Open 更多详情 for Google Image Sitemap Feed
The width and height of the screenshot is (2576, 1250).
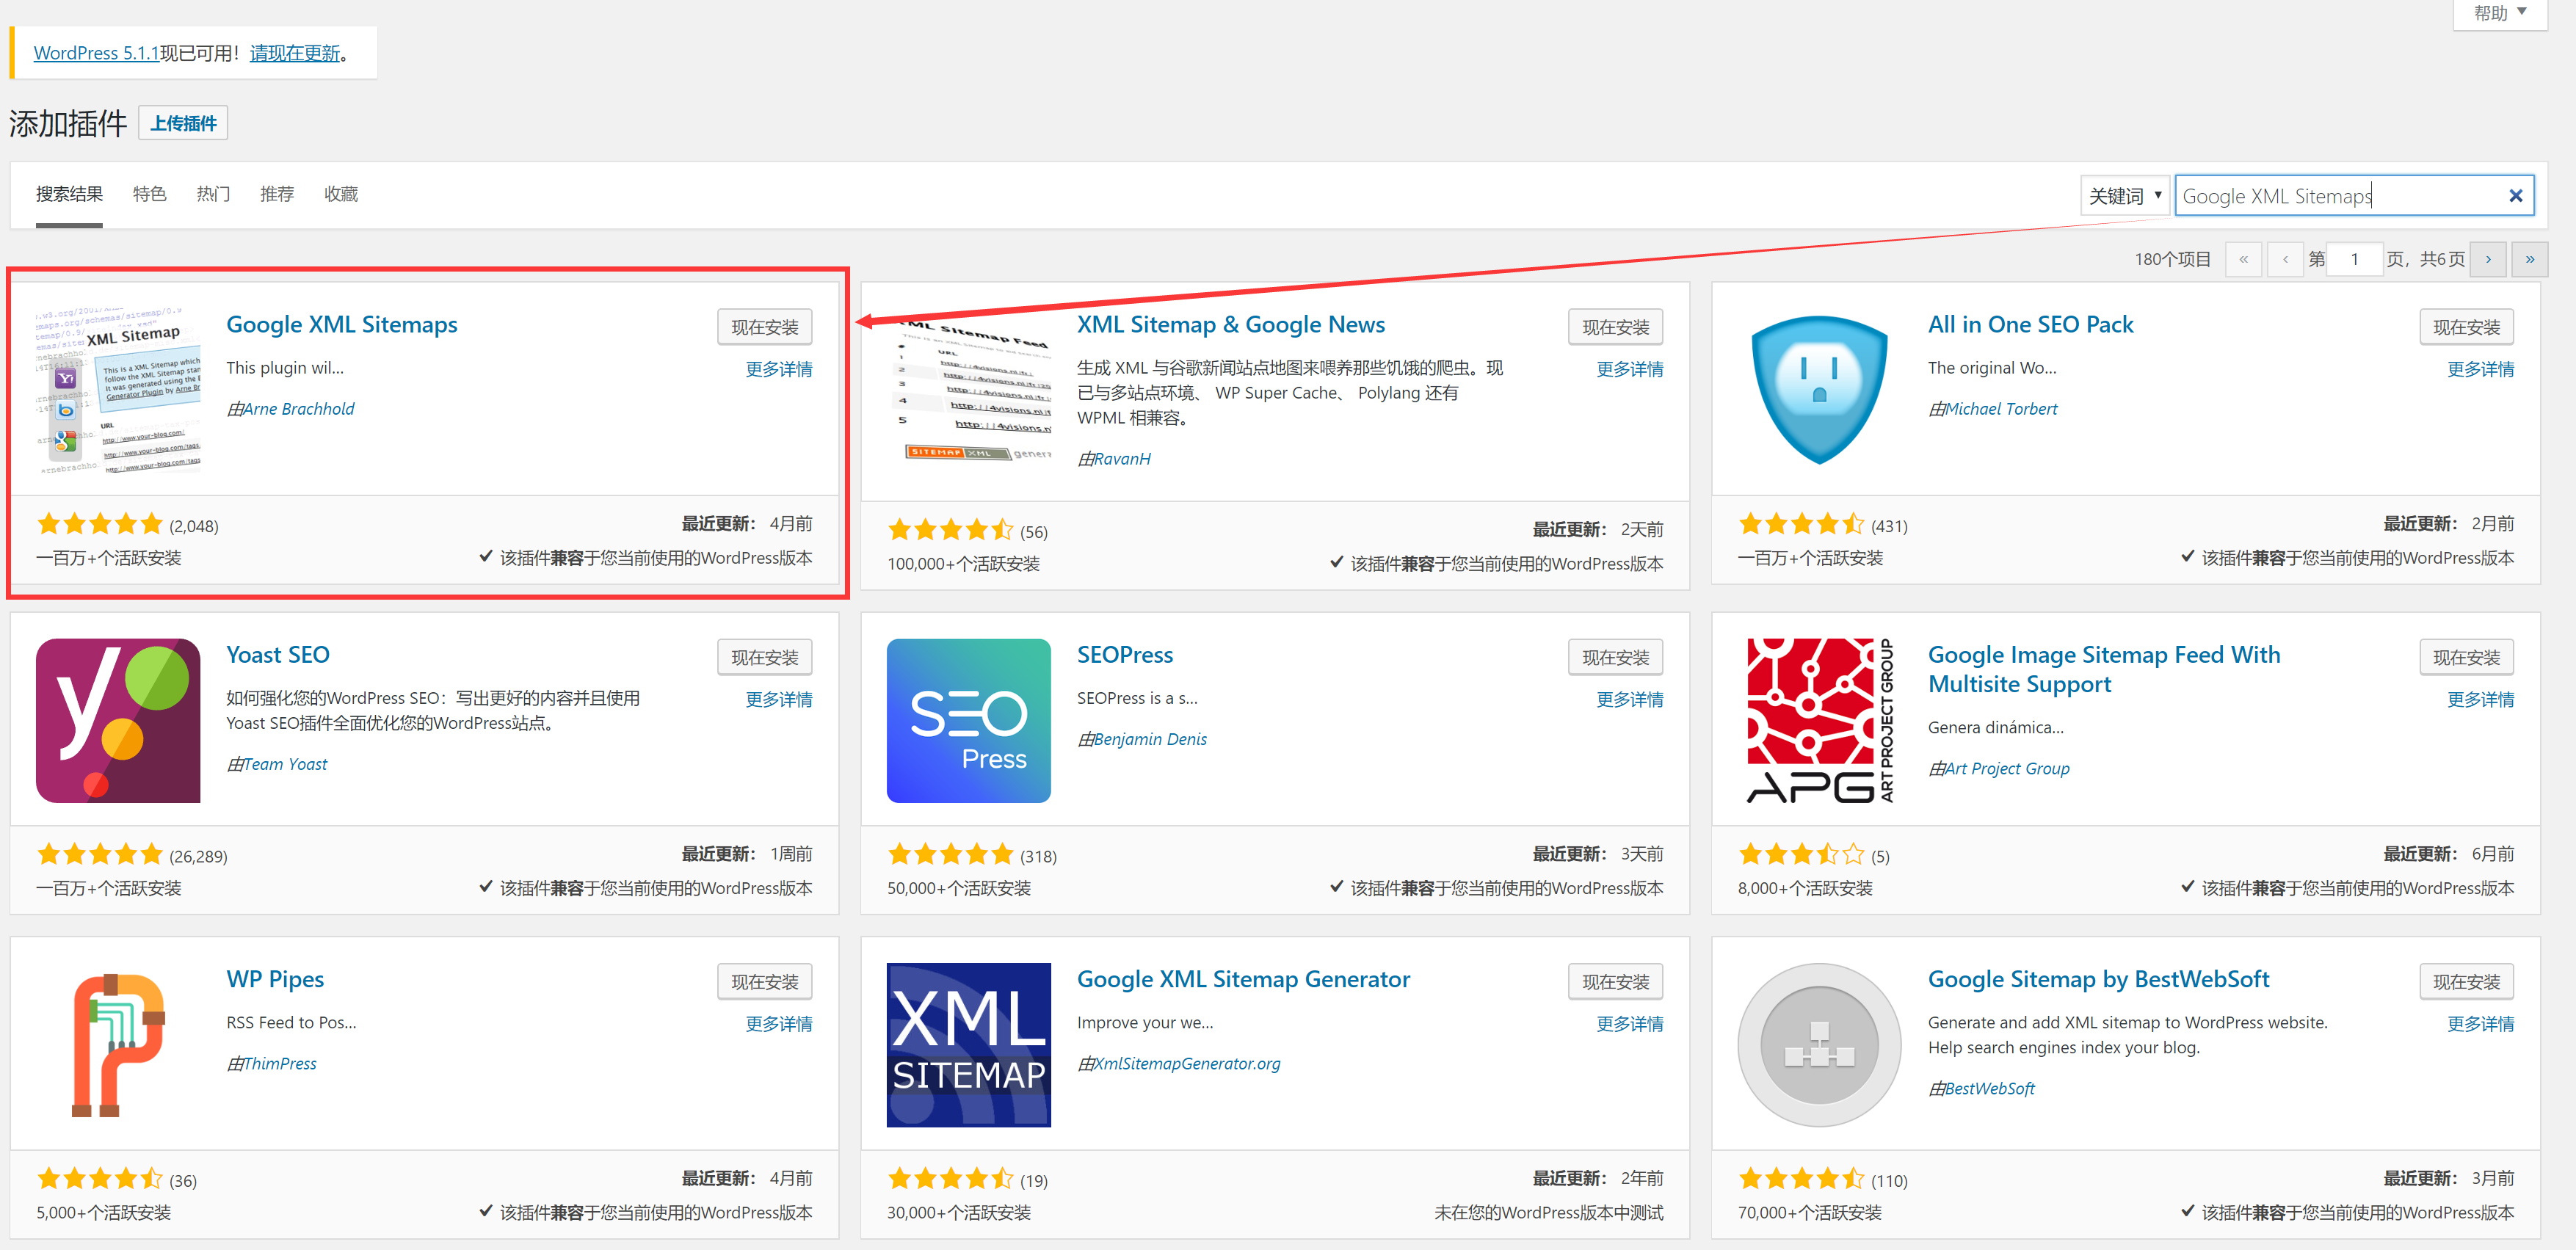tap(2480, 699)
